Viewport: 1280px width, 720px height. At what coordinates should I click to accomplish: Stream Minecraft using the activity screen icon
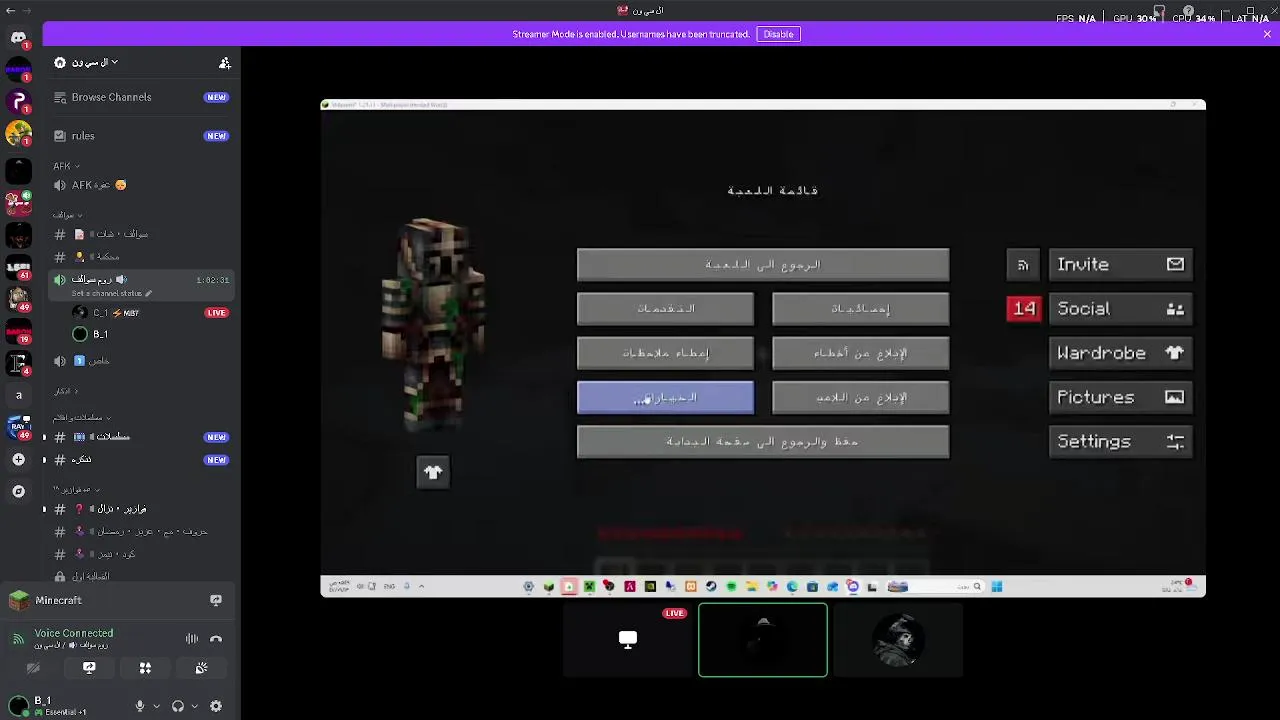click(x=215, y=600)
